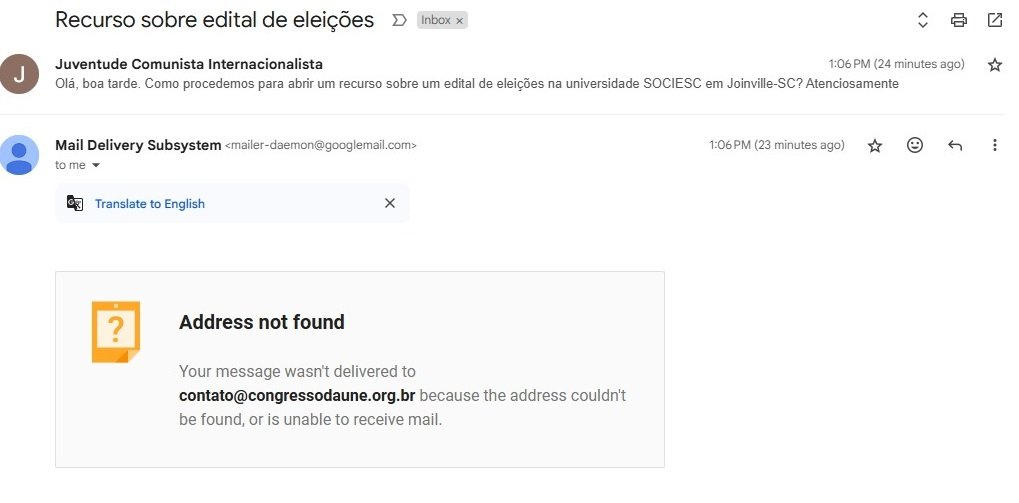Click the yellow question-mark note icon
This screenshot has width=1019, height=503.
(x=116, y=331)
